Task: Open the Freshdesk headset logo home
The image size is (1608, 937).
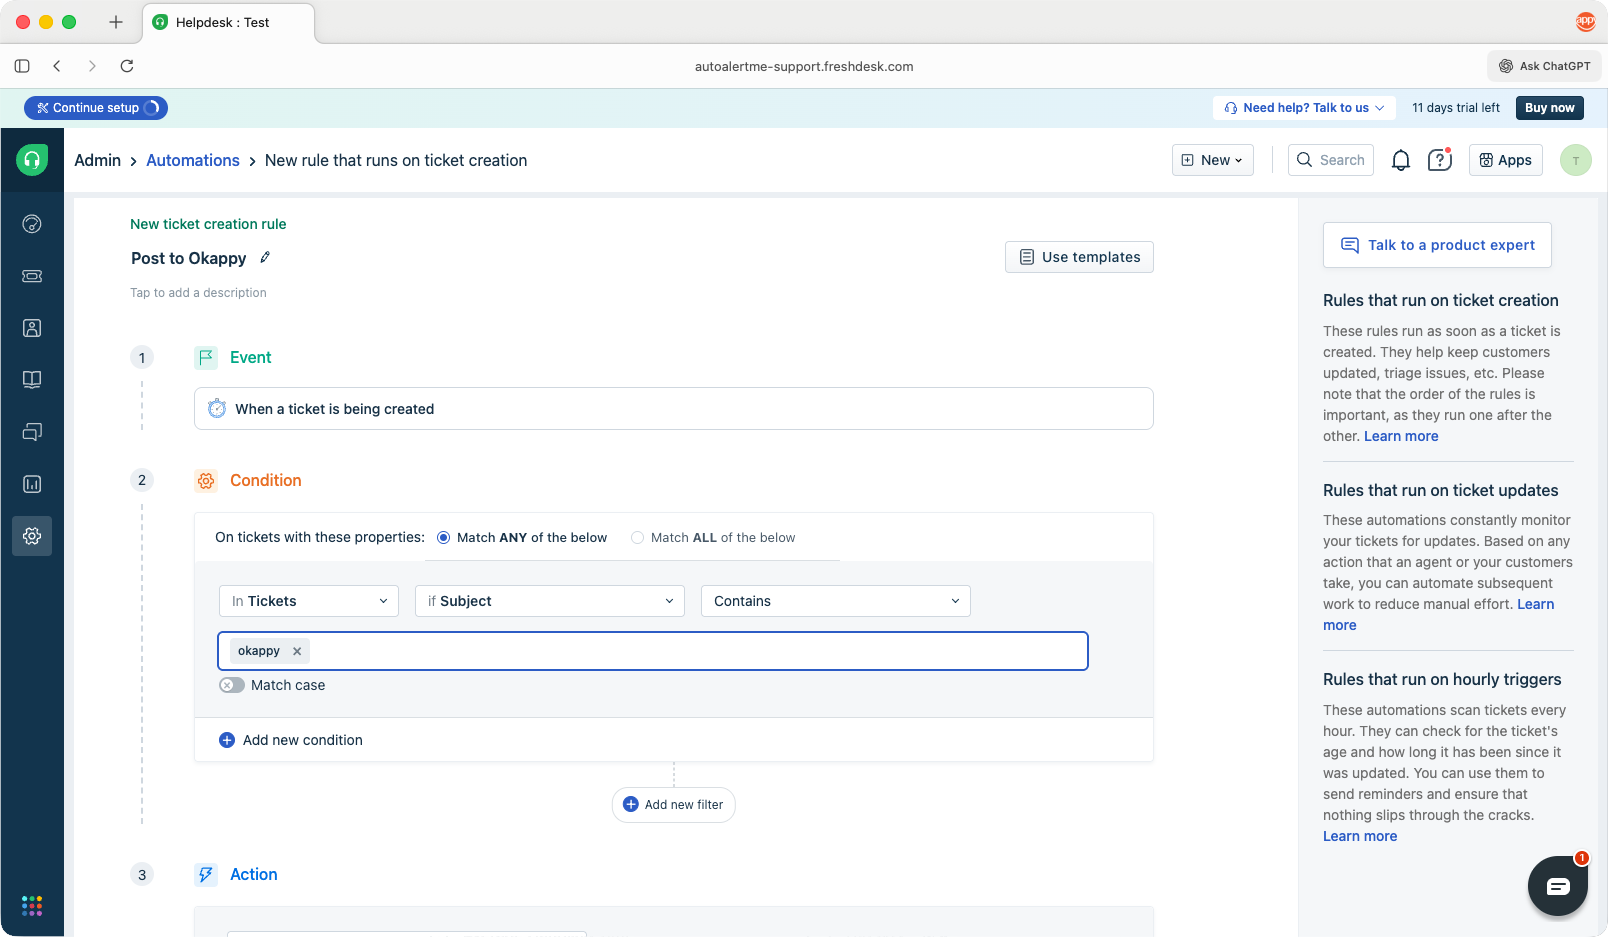Action: click(x=32, y=159)
